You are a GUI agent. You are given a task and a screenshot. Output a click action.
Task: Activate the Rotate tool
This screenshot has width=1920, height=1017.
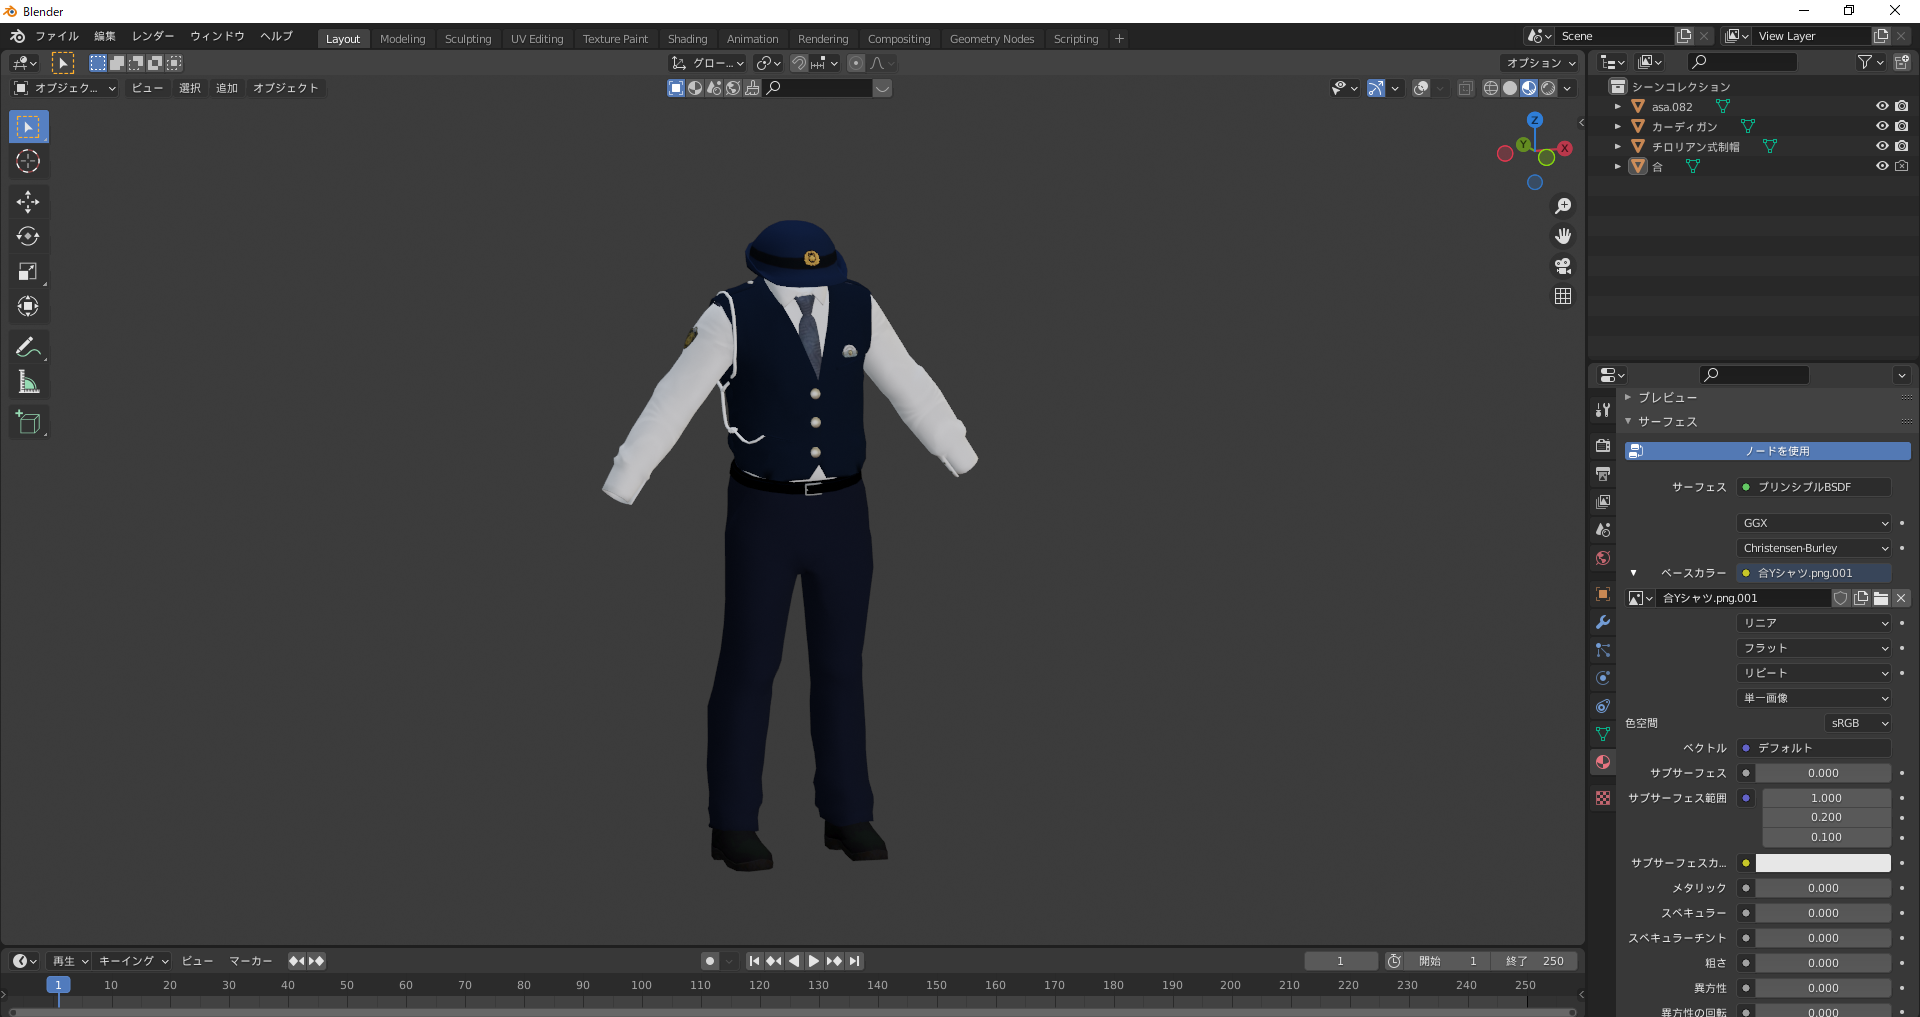(x=28, y=237)
